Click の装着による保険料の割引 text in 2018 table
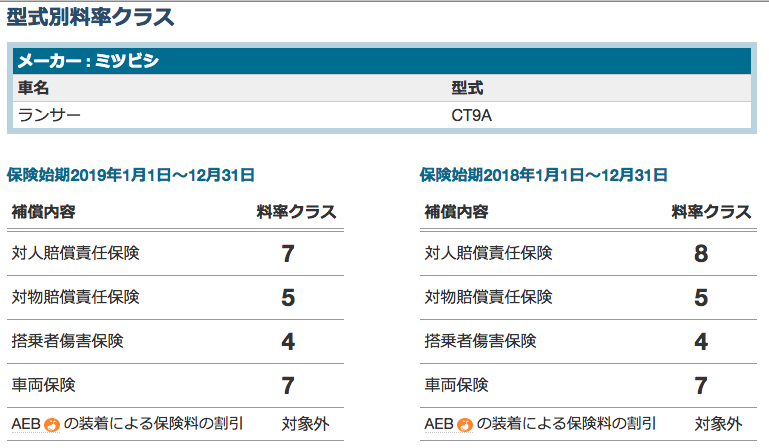Image resolution: width=769 pixels, height=448 pixels. point(566,423)
